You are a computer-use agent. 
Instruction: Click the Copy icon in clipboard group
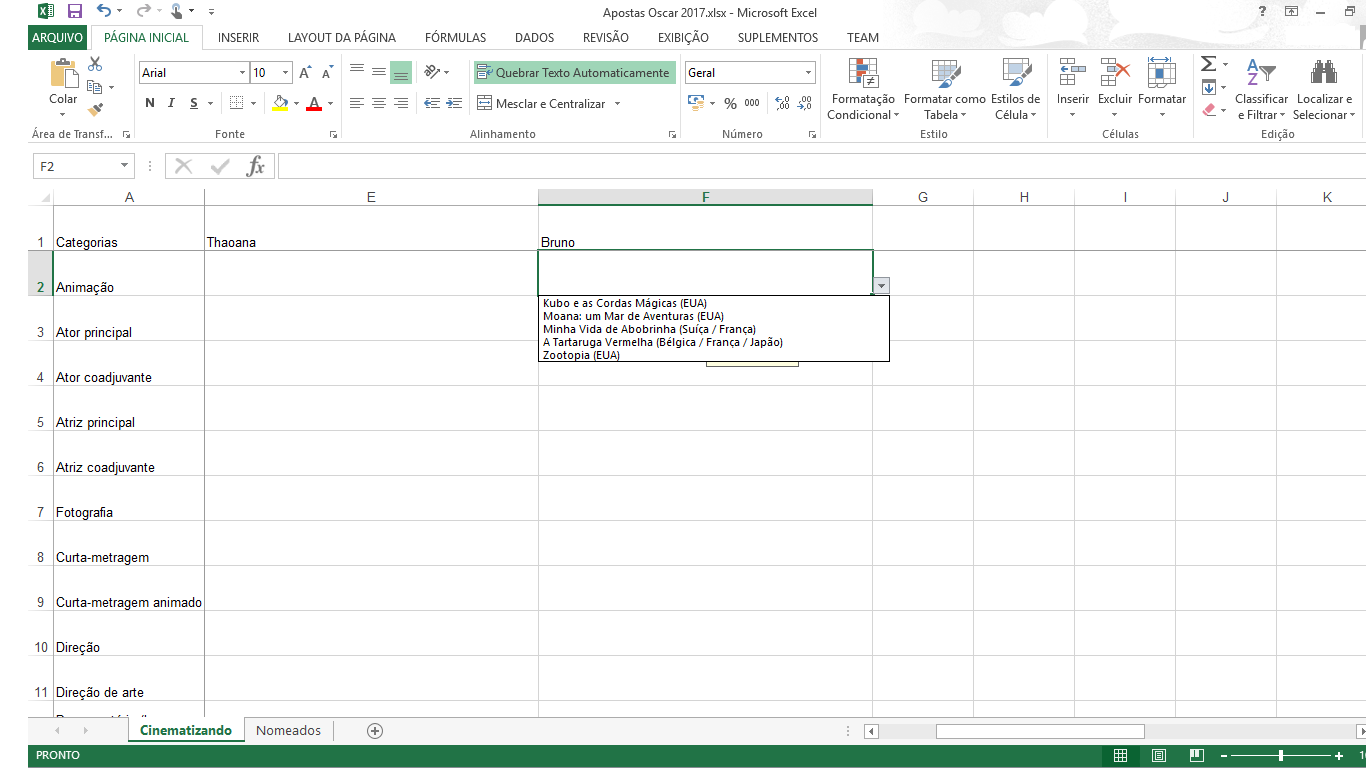pyautogui.click(x=95, y=87)
